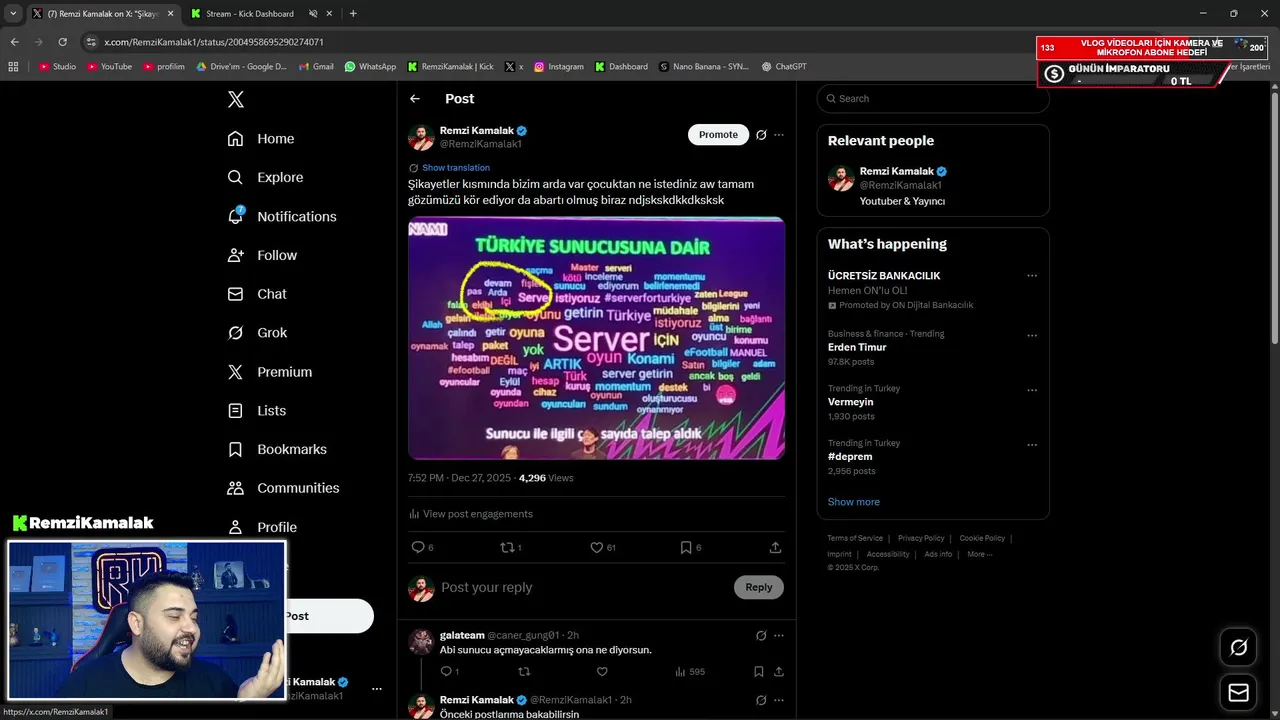Open the ChatGPT bookmark

pos(784,67)
